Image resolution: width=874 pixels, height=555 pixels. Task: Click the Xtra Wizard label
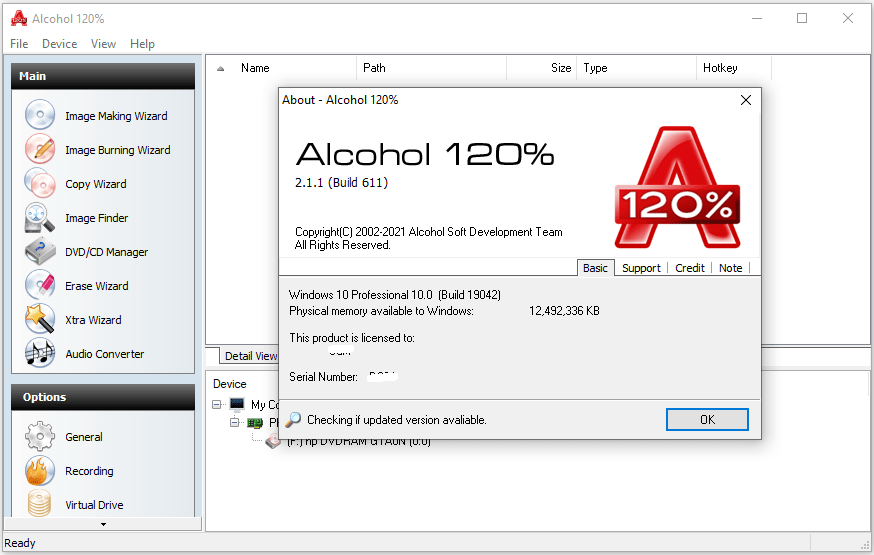93,320
